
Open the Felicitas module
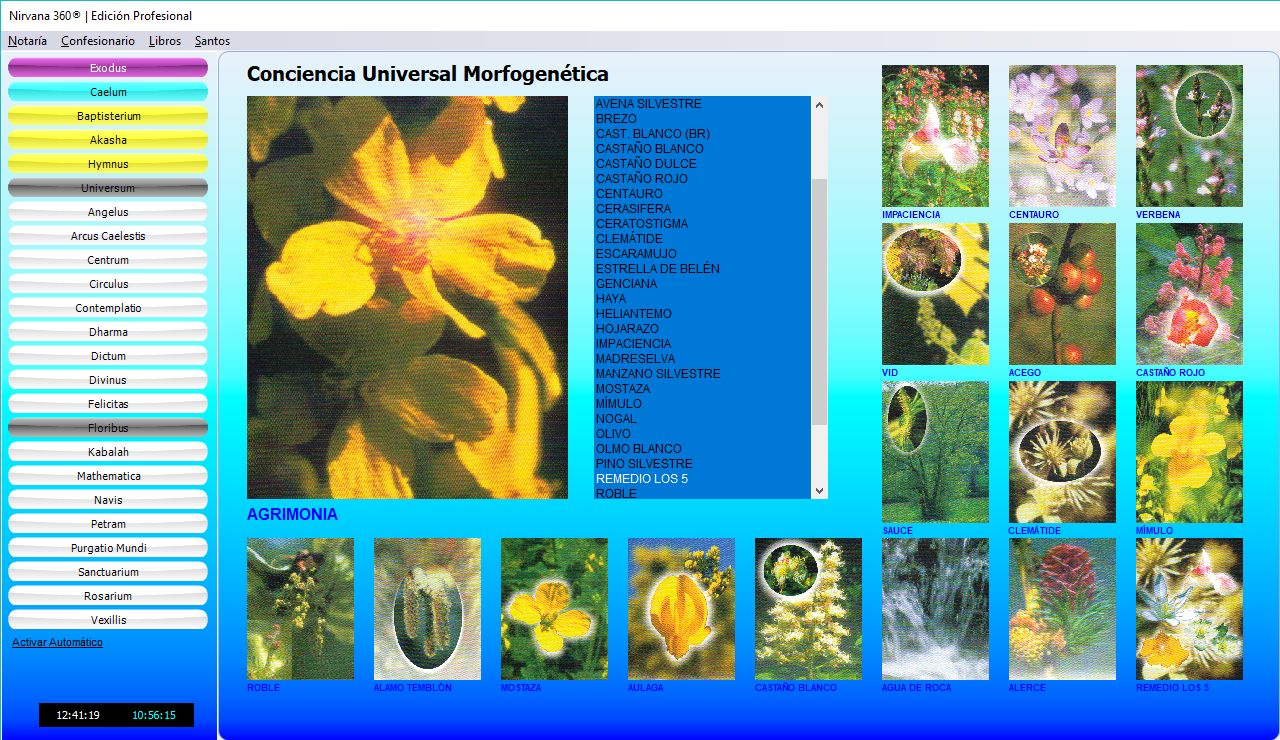108,404
